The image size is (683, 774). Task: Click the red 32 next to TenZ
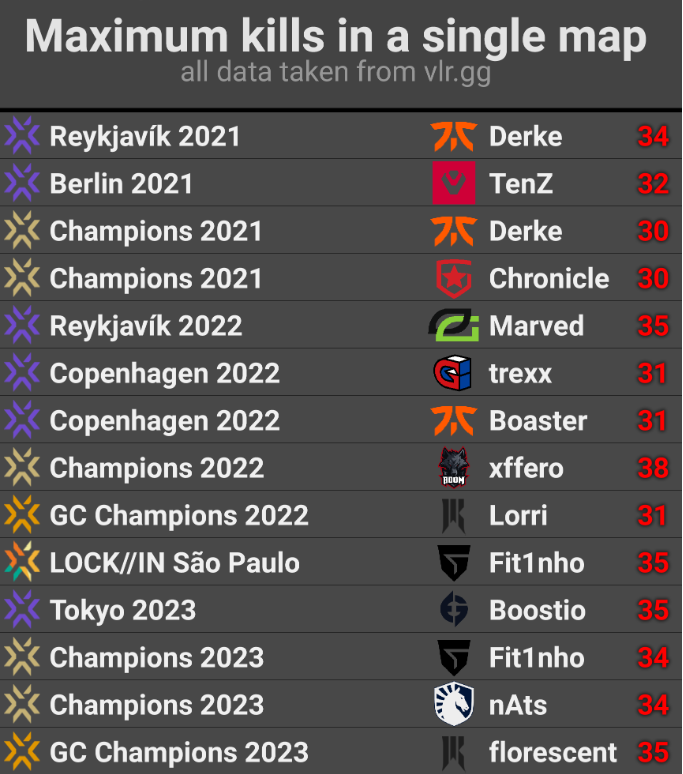click(653, 184)
